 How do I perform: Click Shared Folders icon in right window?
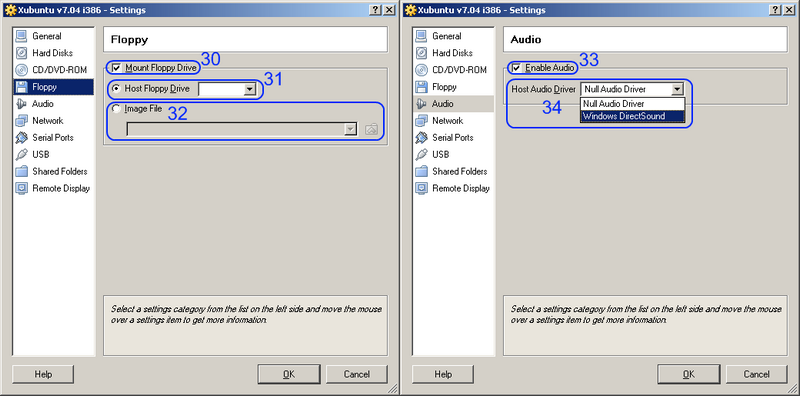pyautogui.click(x=421, y=171)
